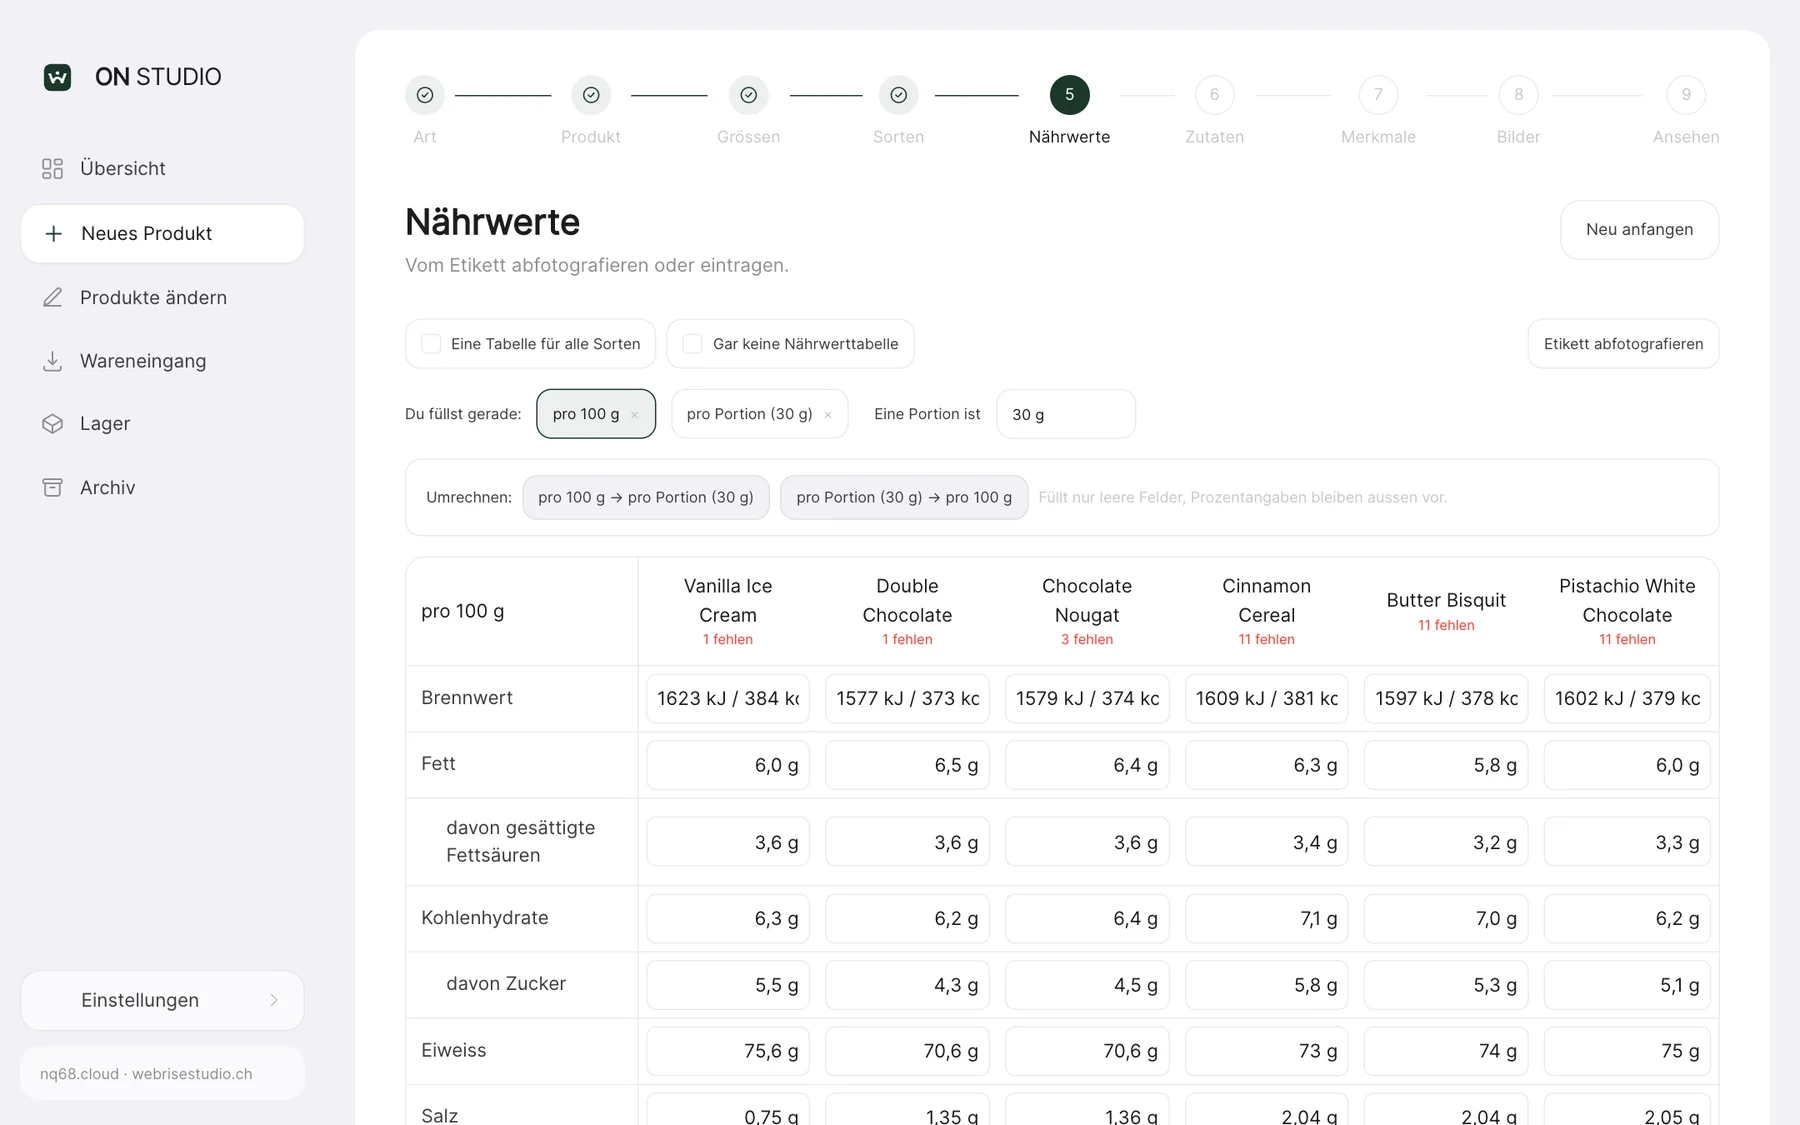Image resolution: width=1800 pixels, height=1125 pixels.
Task: Edit Vanilla Ice Cream Brennwert field
Action: click(x=728, y=699)
